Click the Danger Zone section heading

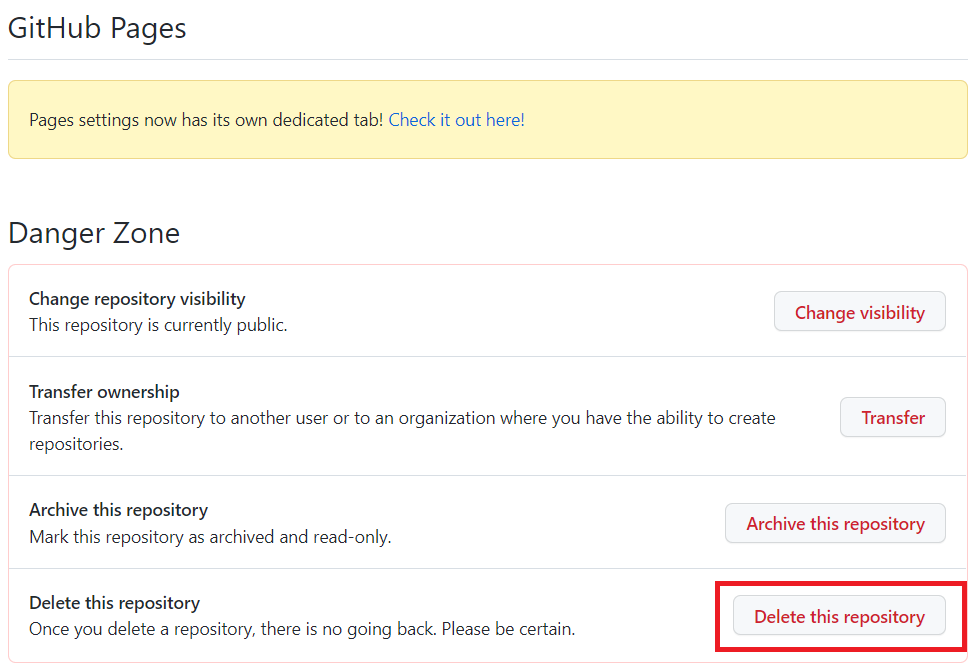[x=94, y=233]
